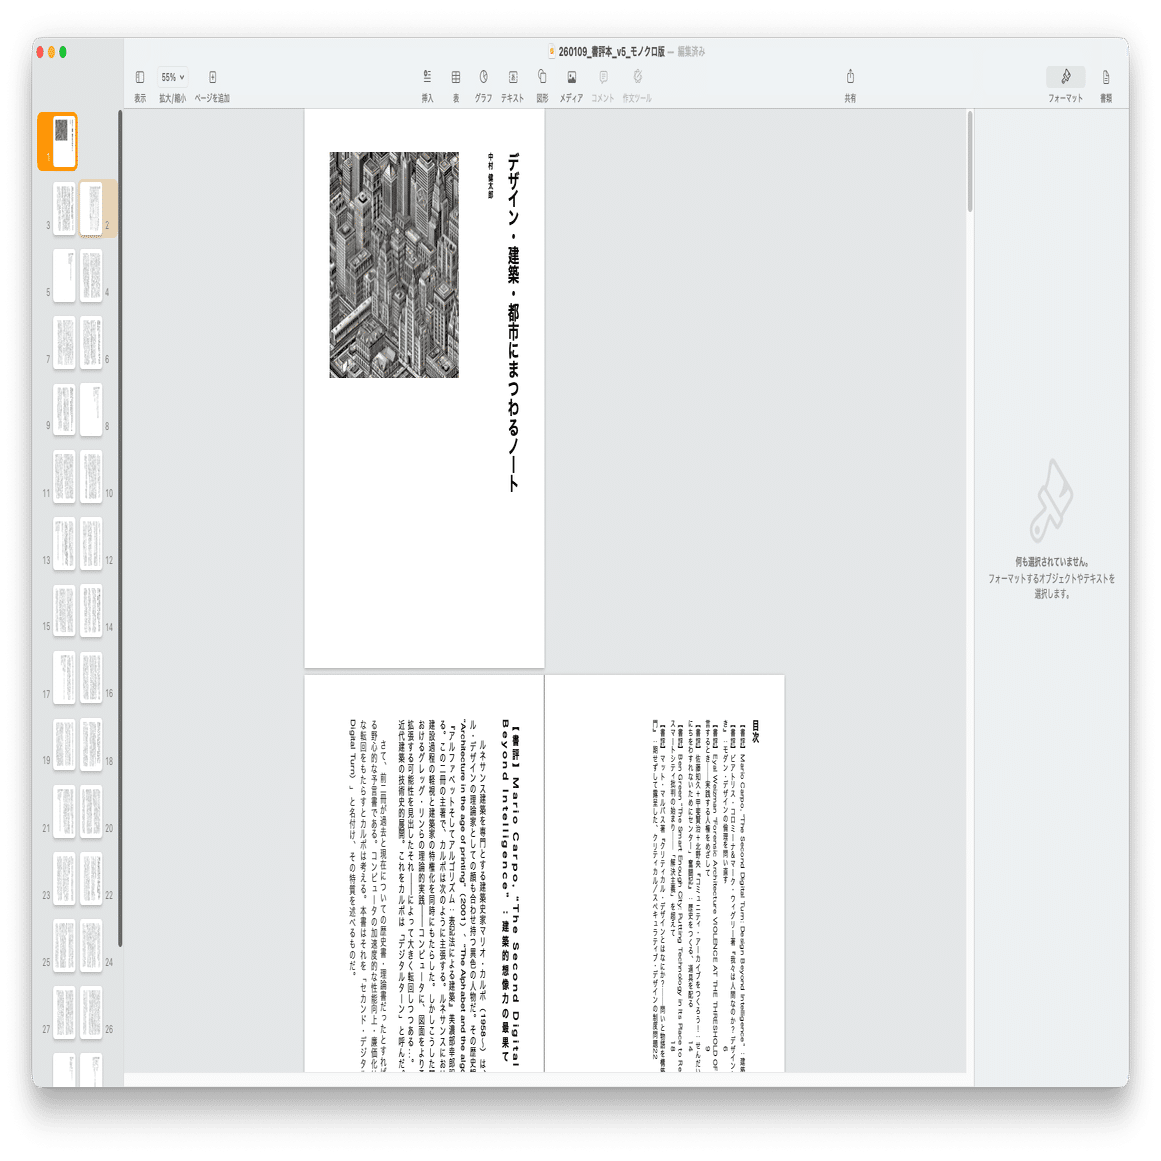Screen dimensions: 1161x1161
Task: Open the share (共有) icon
Action: (x=851, y=76)
